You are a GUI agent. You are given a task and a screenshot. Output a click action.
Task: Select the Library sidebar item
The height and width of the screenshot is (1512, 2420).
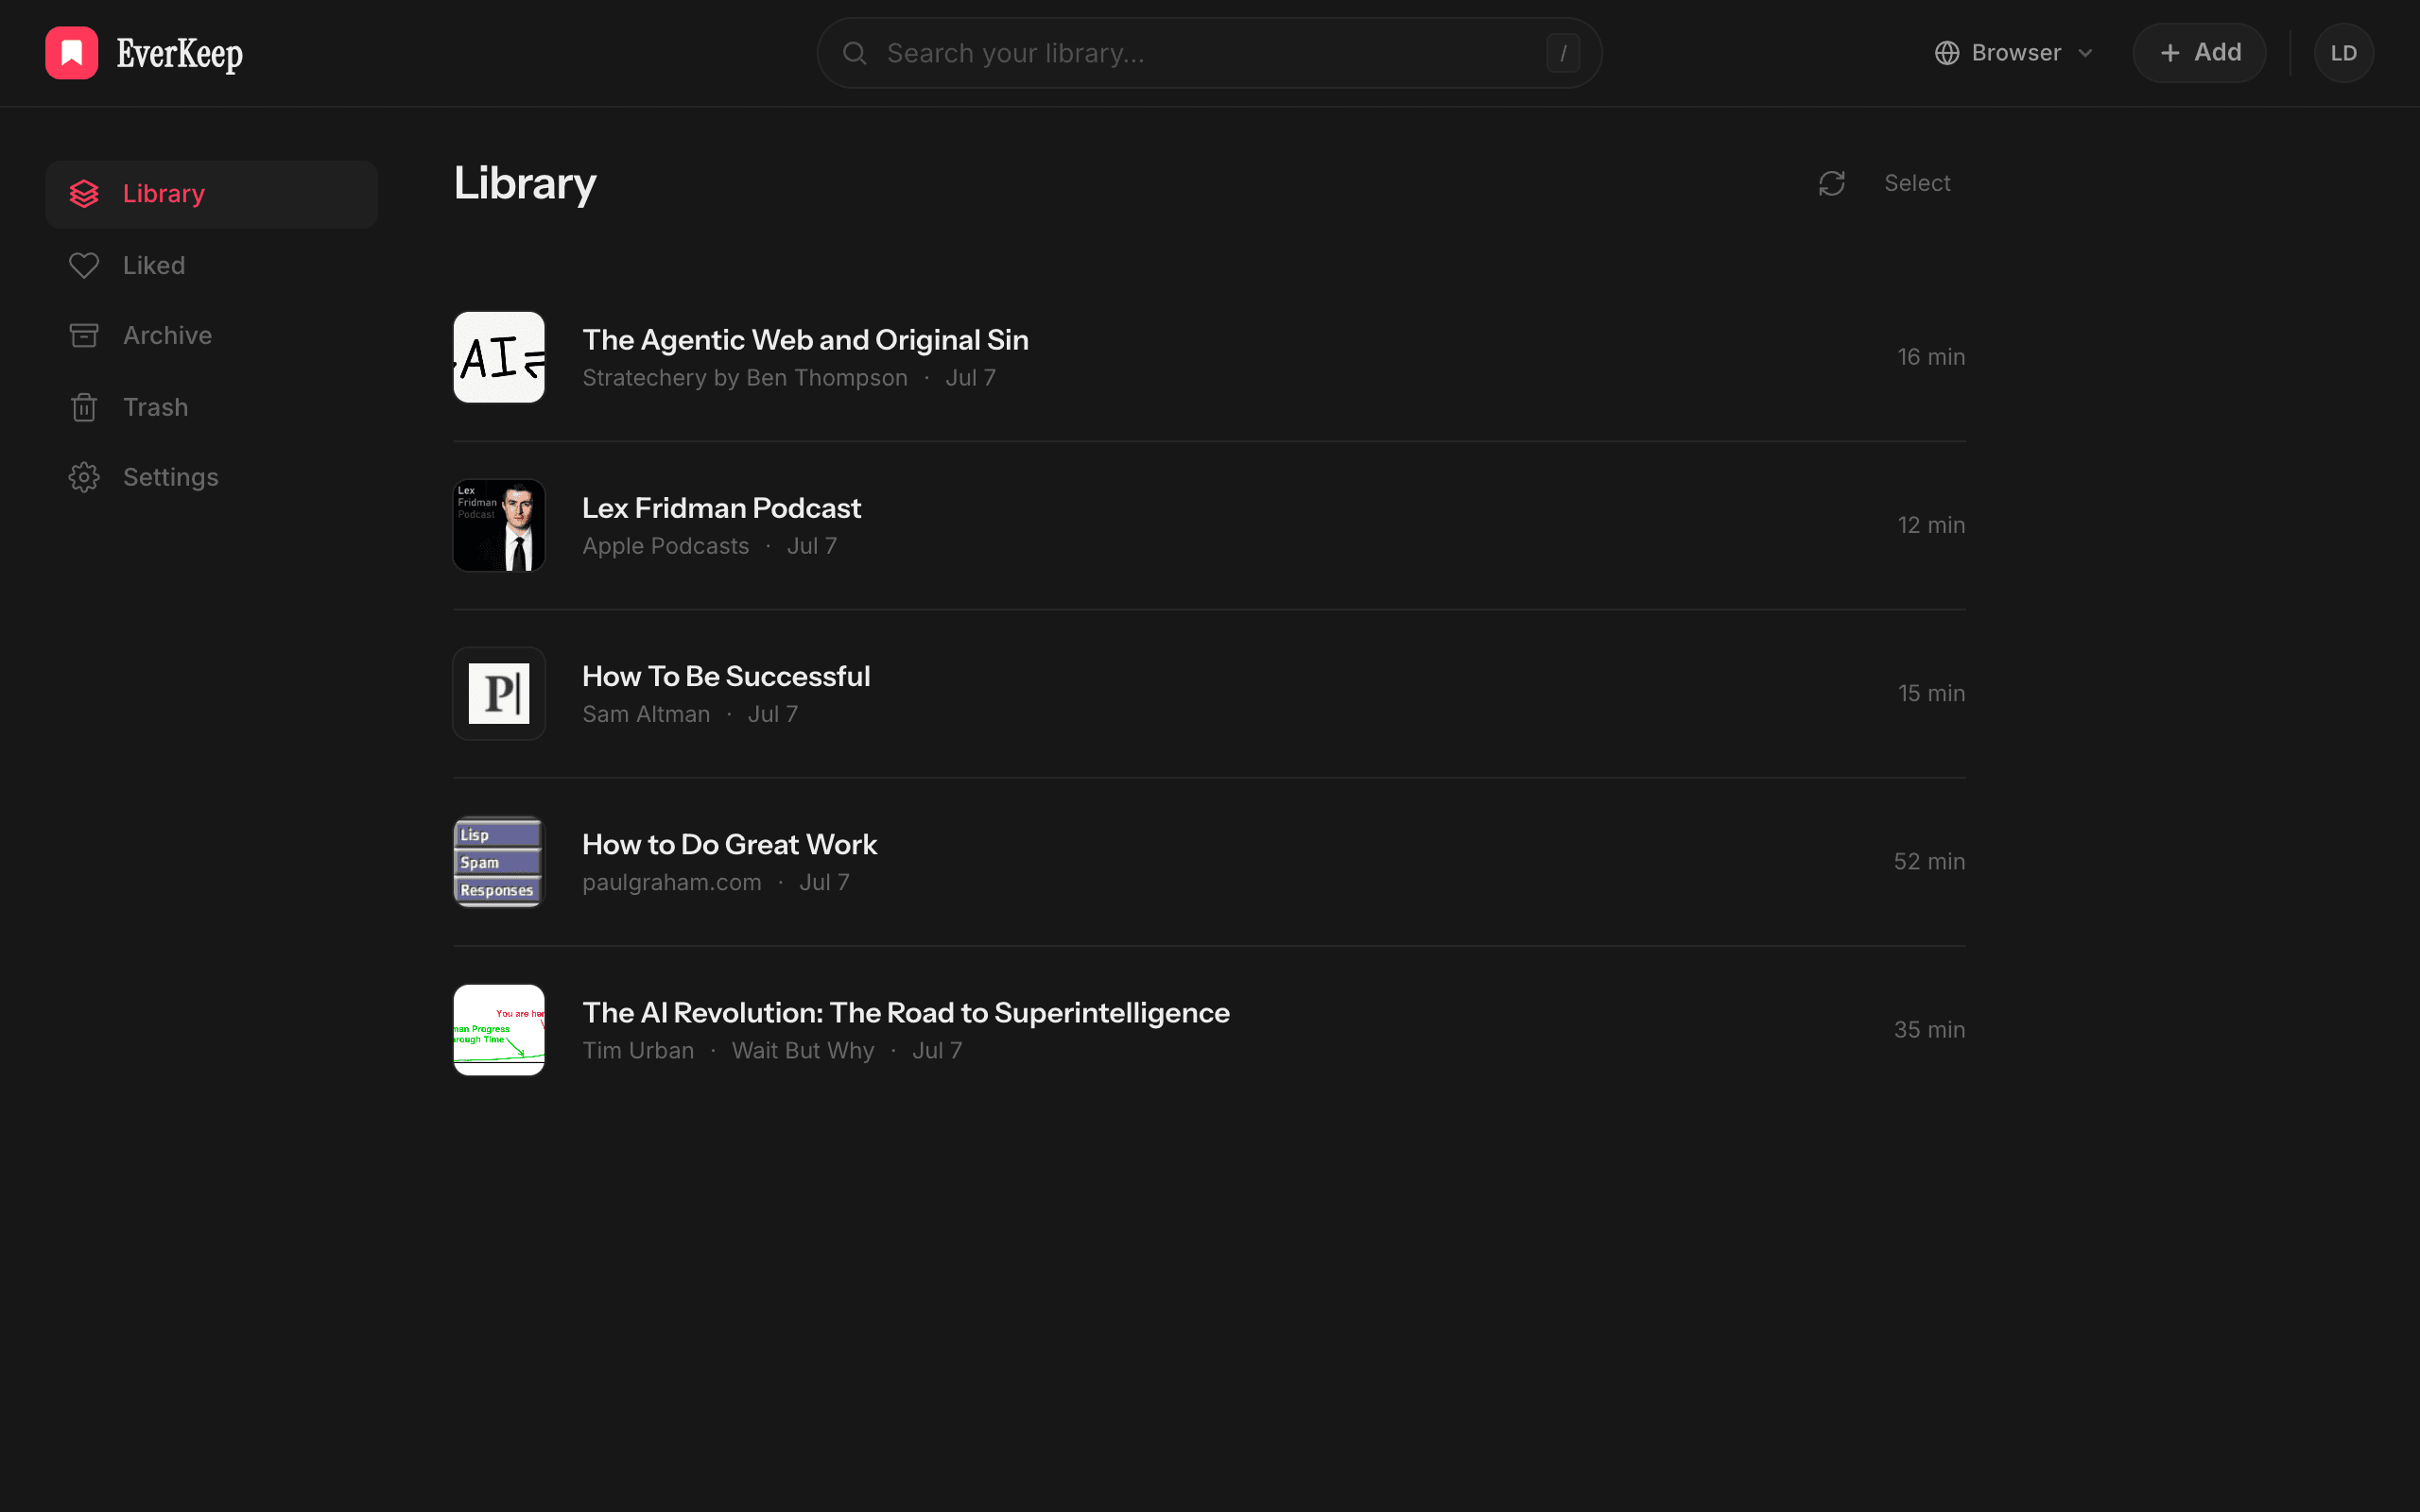pyautogui.click(x=211, y=194)
